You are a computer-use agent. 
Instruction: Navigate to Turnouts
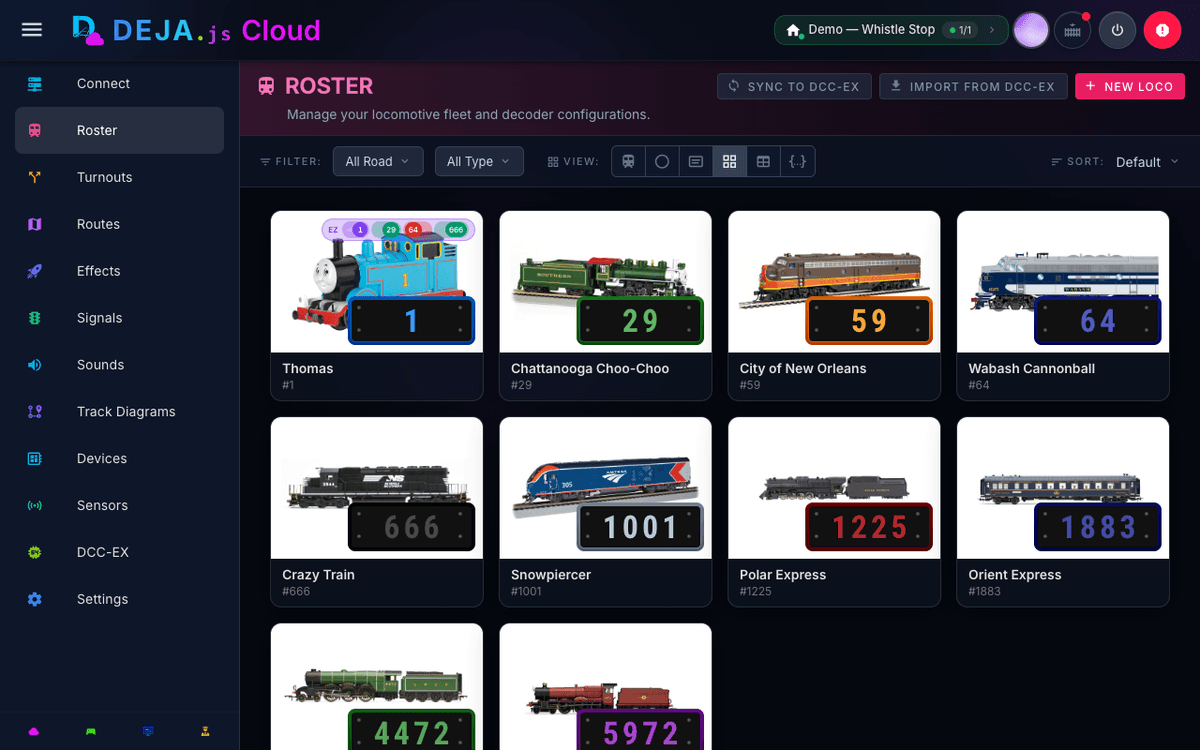tap(119, 177)
